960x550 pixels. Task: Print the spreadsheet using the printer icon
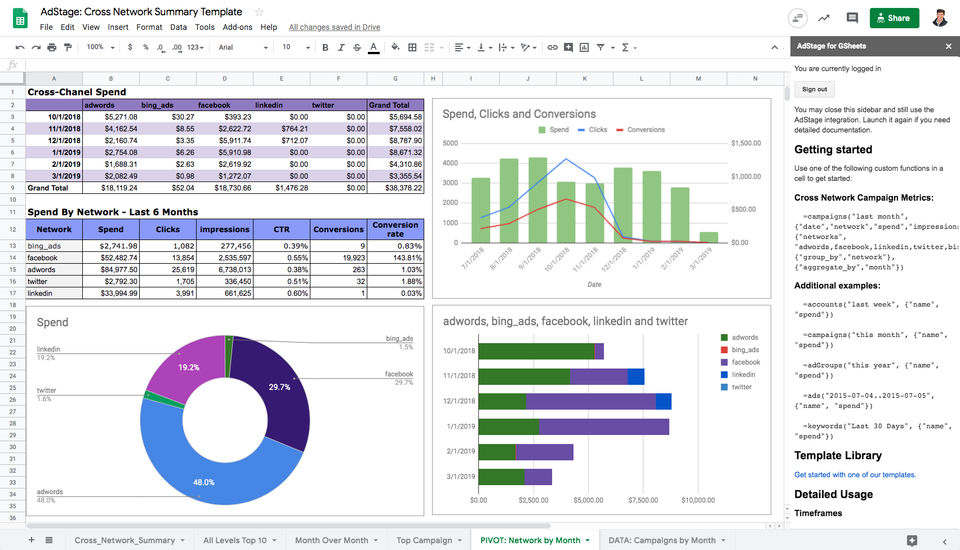[x=52, y=47]
